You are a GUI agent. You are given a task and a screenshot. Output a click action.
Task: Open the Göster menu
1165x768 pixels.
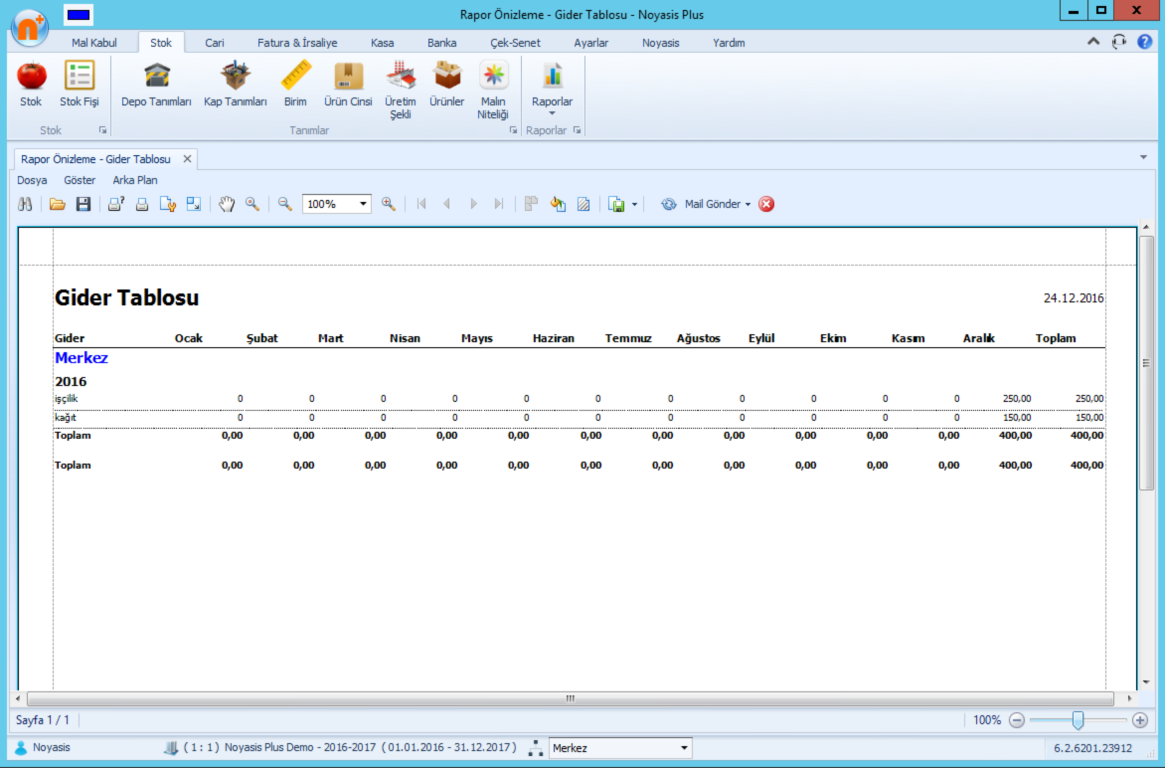(79, 180)
